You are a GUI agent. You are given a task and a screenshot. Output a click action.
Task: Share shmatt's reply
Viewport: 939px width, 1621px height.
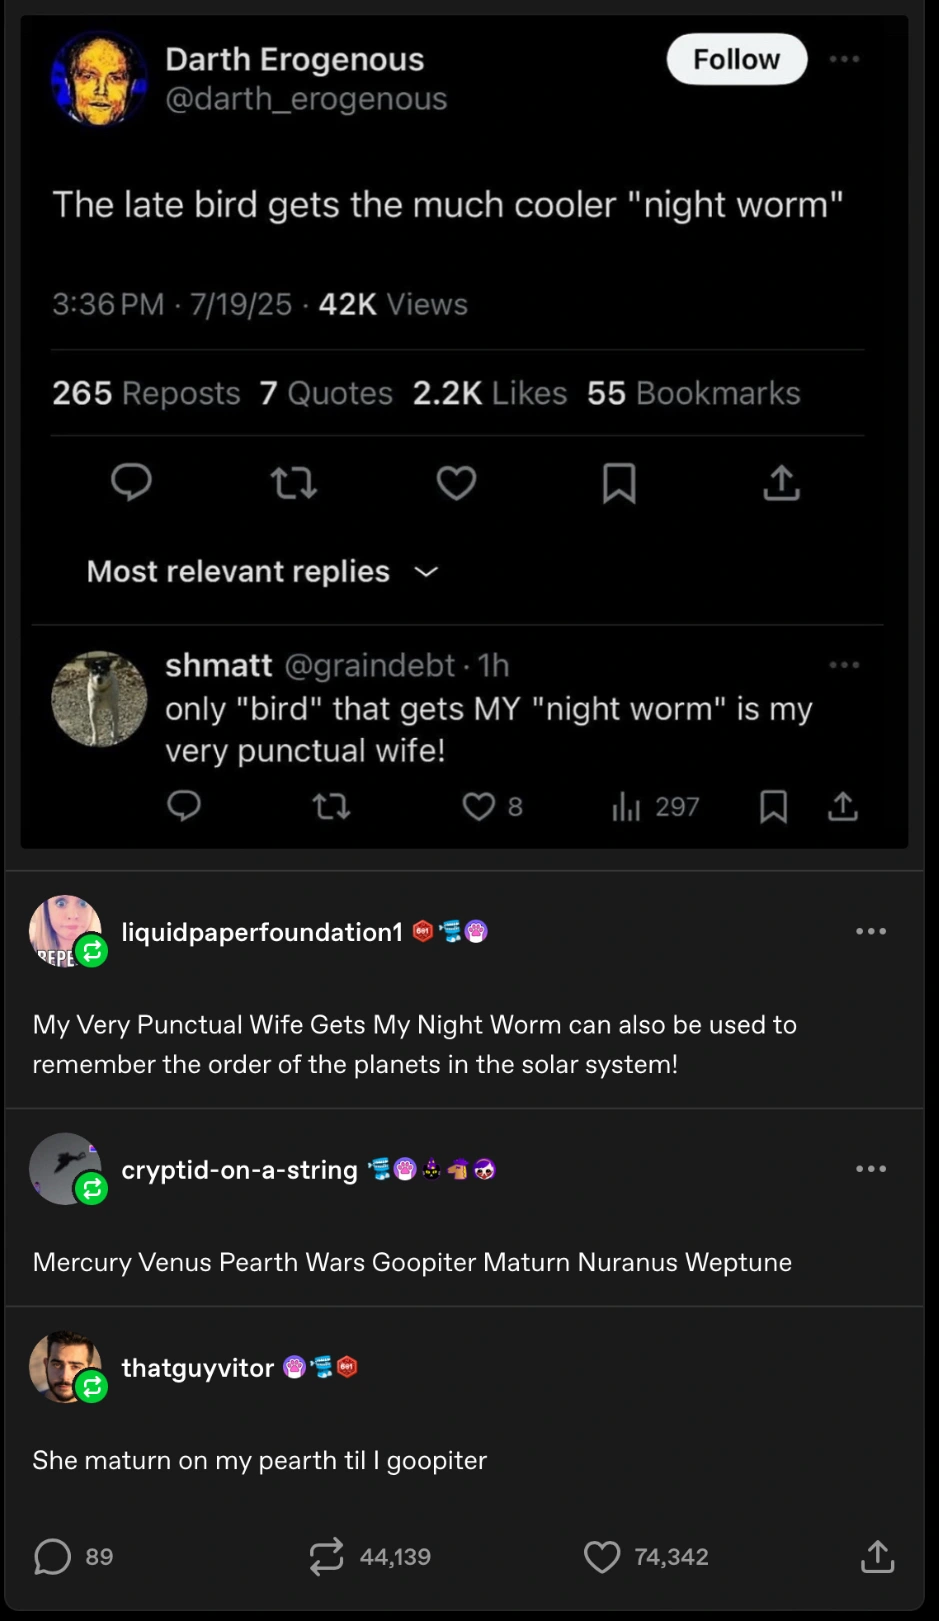click(842, 806)
